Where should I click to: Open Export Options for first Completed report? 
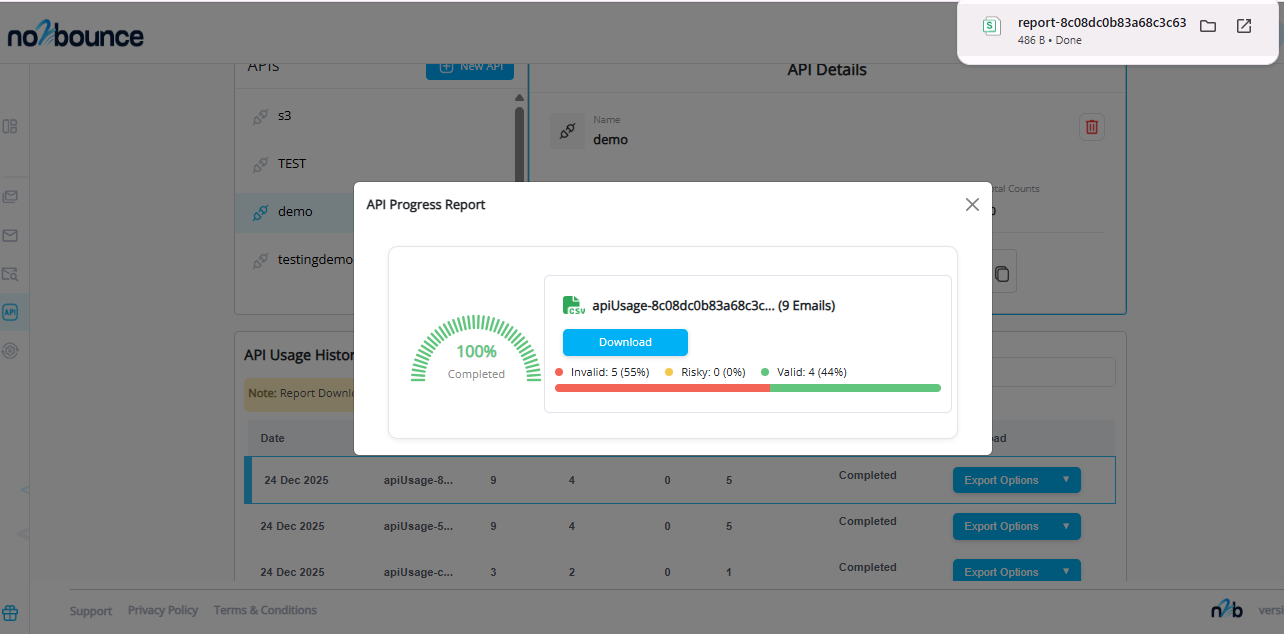click(1016, 479)
